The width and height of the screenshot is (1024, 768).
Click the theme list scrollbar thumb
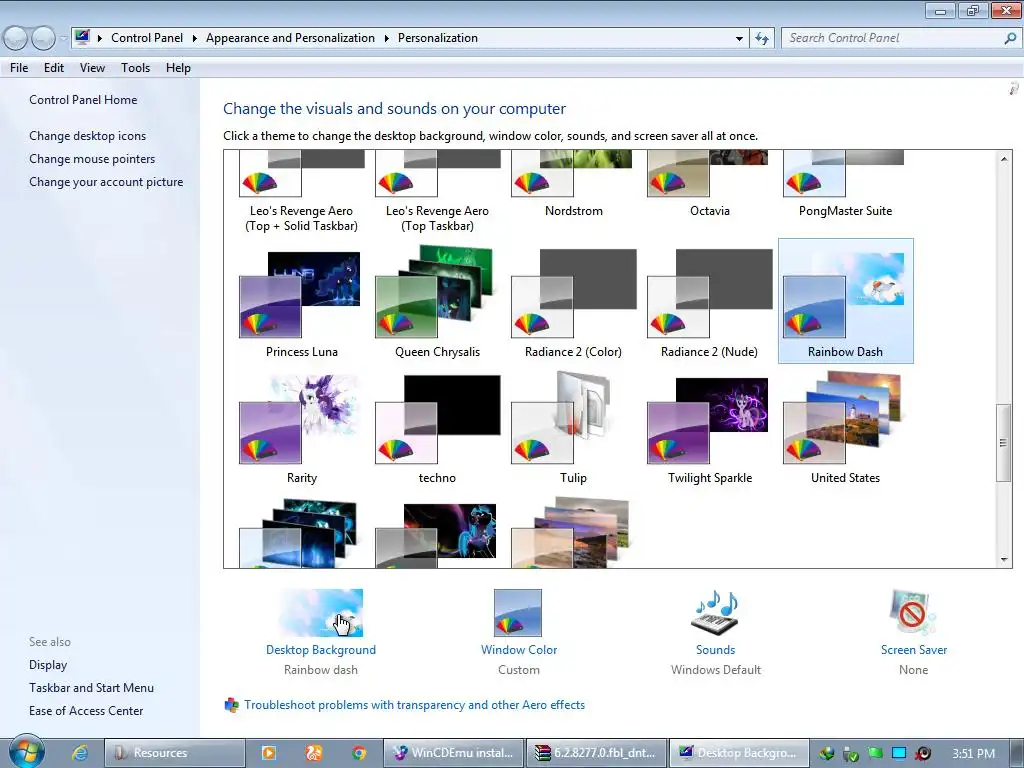coord(1003,443)
